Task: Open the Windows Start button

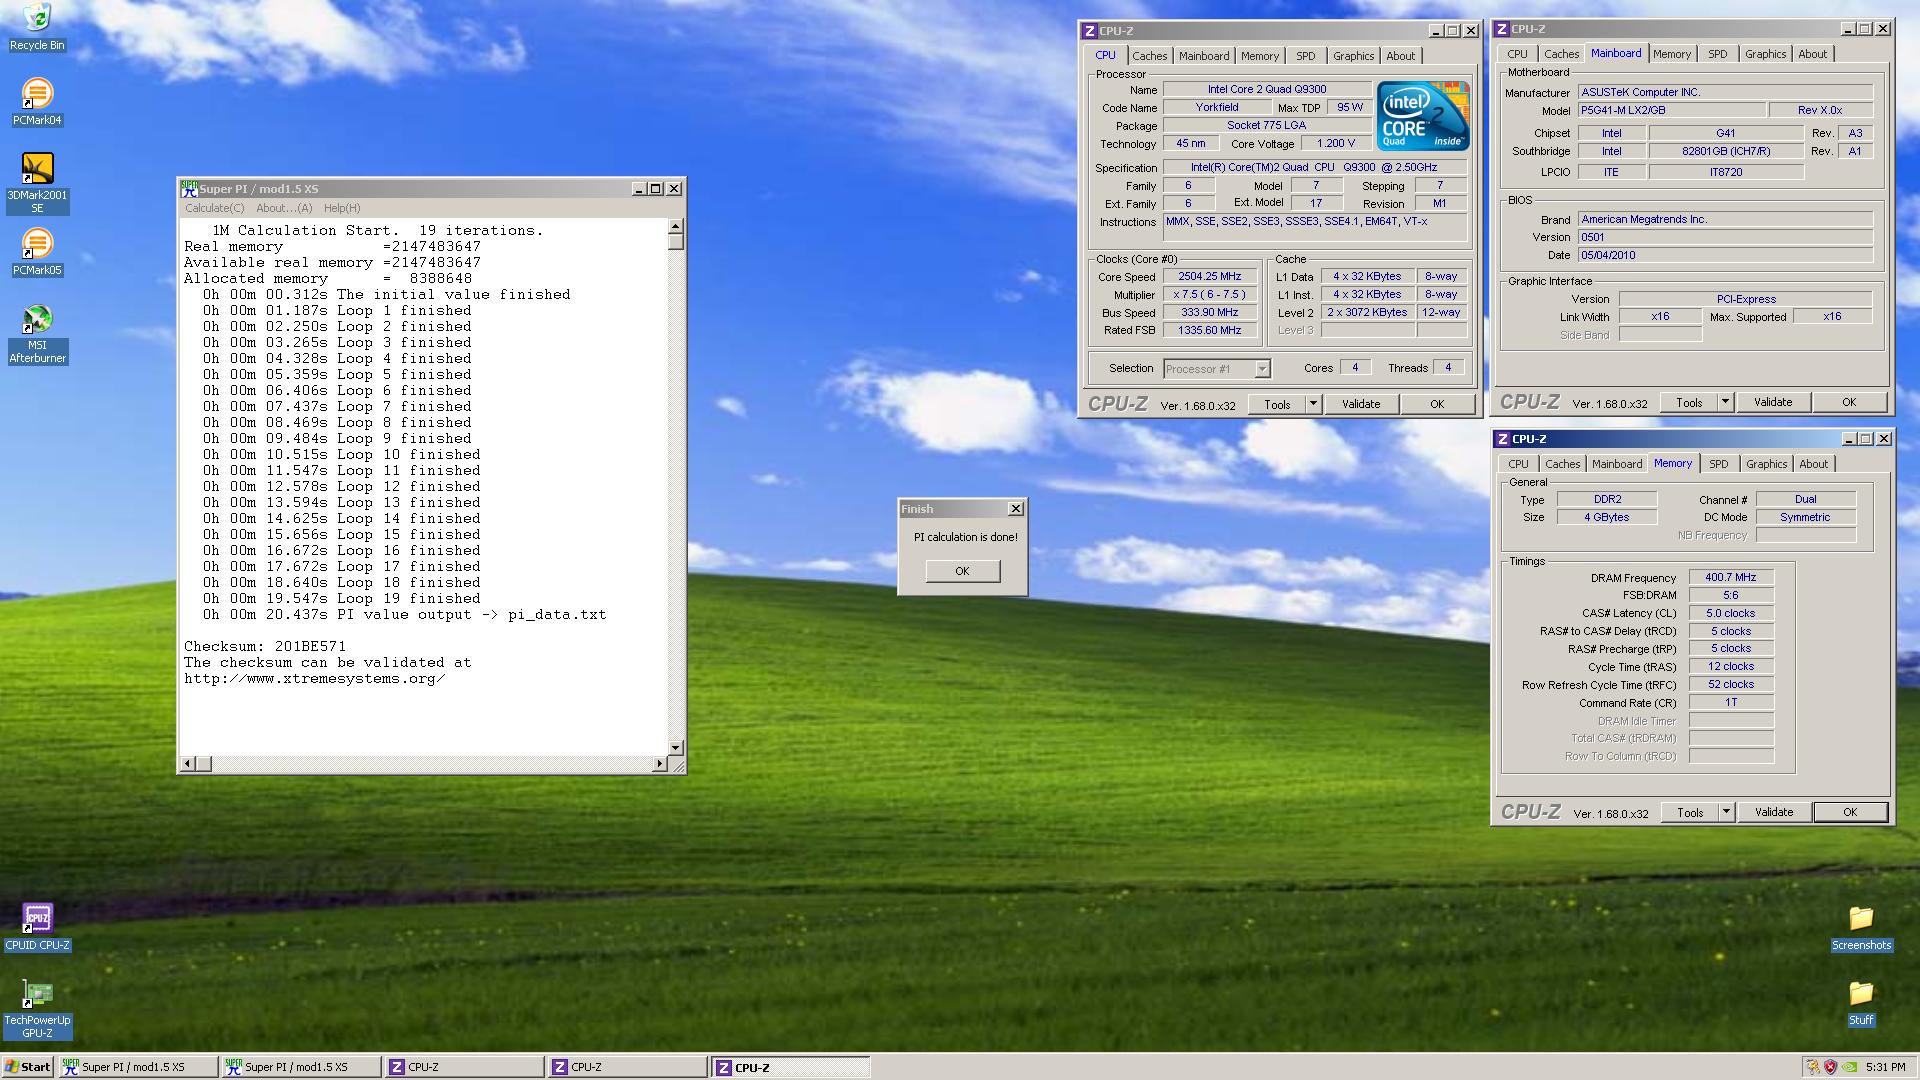Action: 28,1067
